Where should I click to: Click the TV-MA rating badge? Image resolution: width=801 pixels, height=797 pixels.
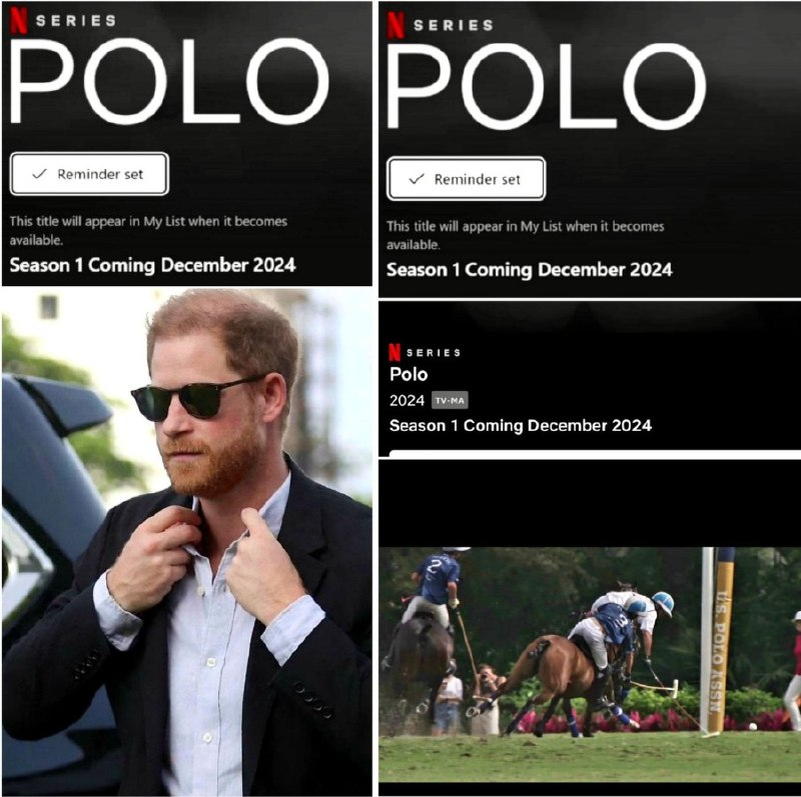click(450, 401)
